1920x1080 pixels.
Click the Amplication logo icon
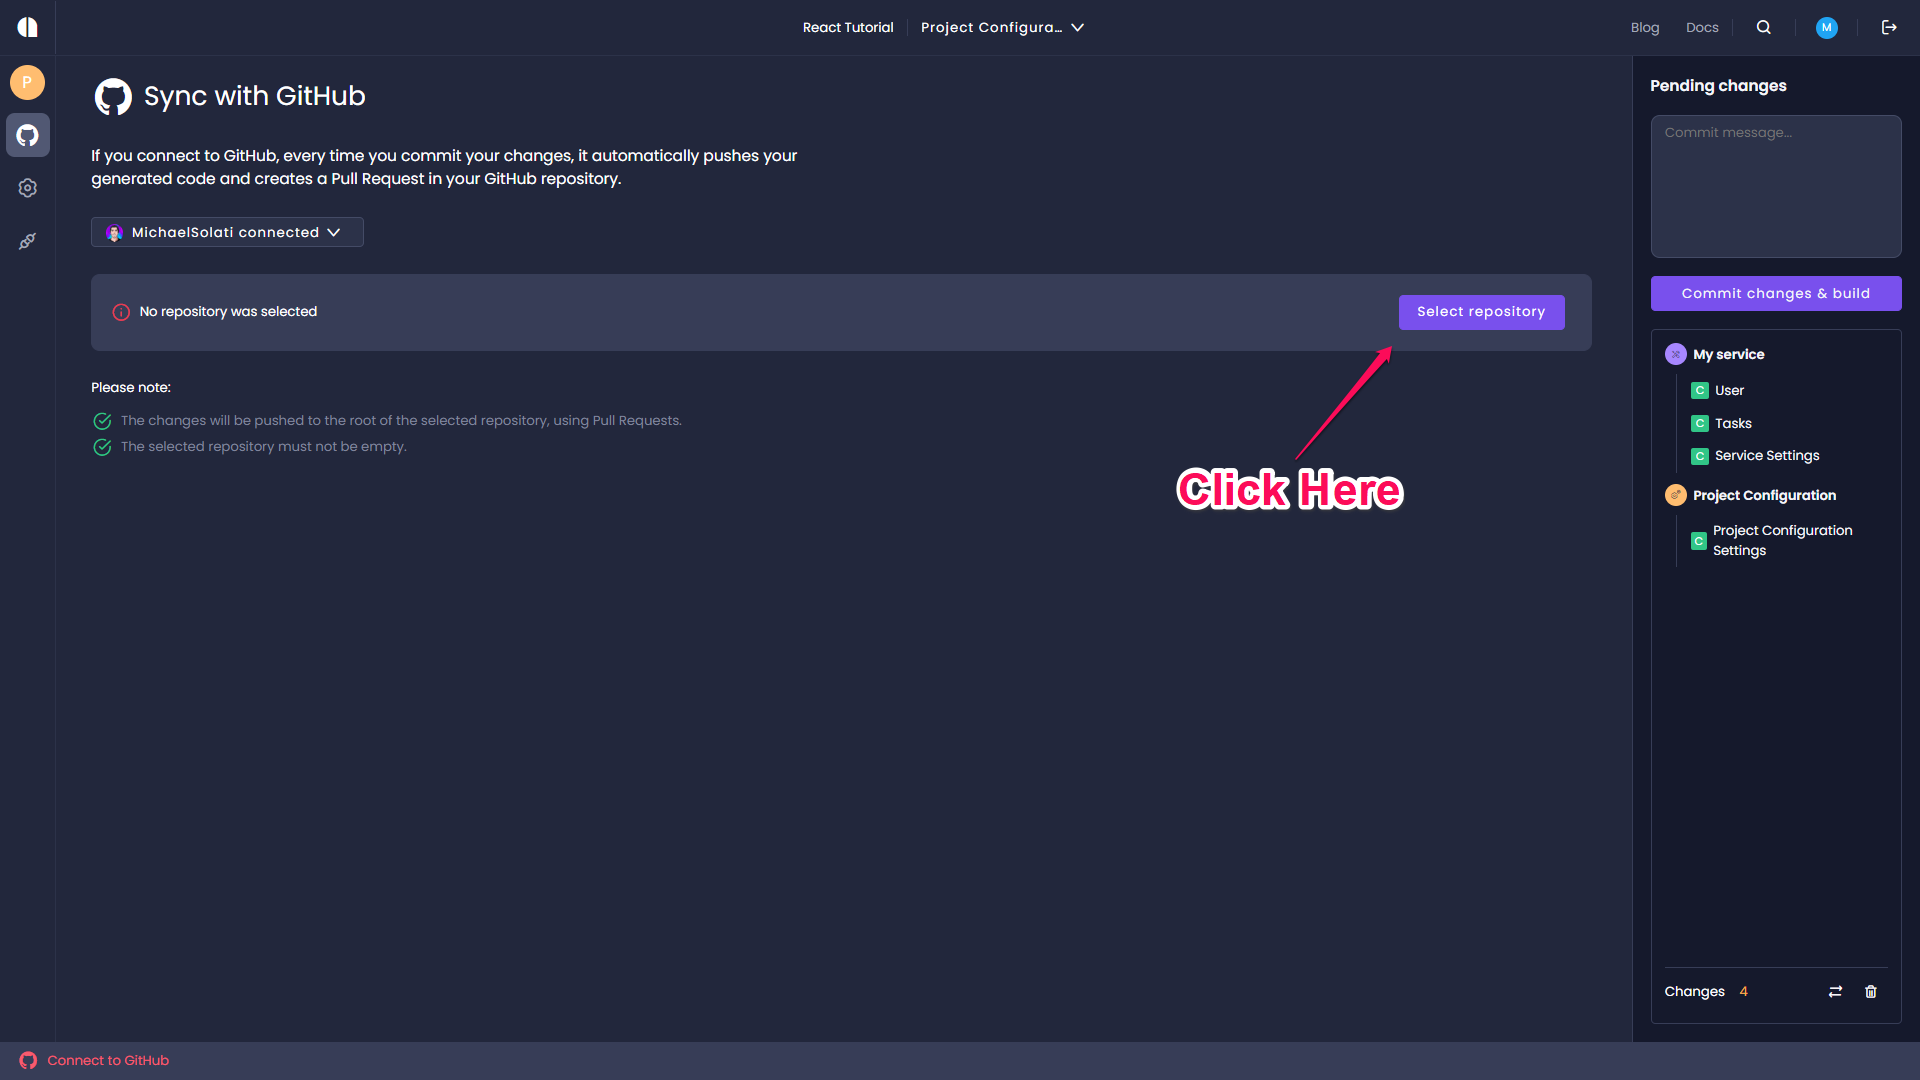tap(28, 27)
